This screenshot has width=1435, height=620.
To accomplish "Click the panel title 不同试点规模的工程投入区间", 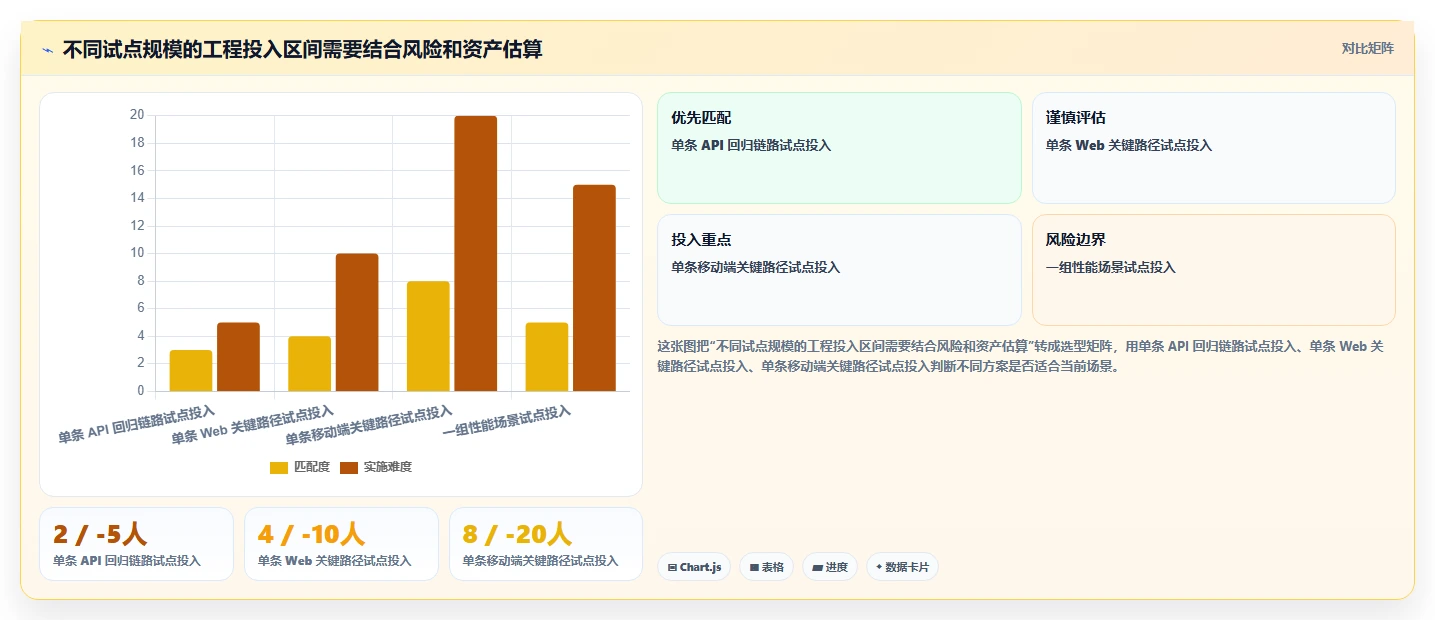I will point(302,49).
